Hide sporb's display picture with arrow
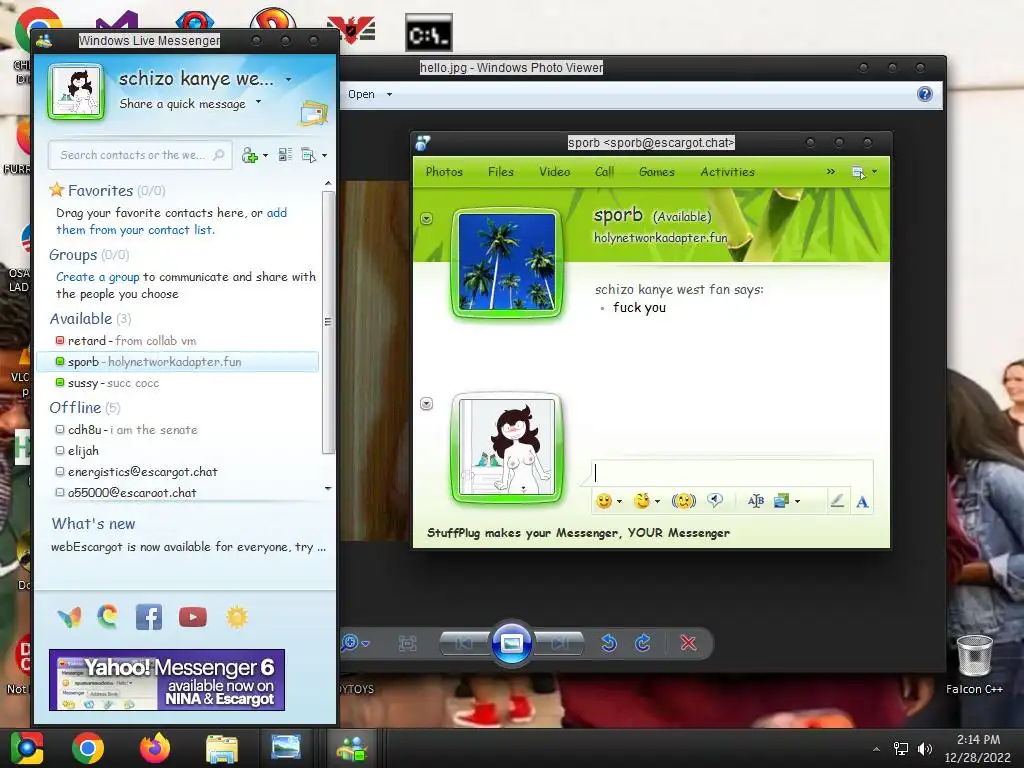Screen dimensions: 1024x768 pos(426,219)
